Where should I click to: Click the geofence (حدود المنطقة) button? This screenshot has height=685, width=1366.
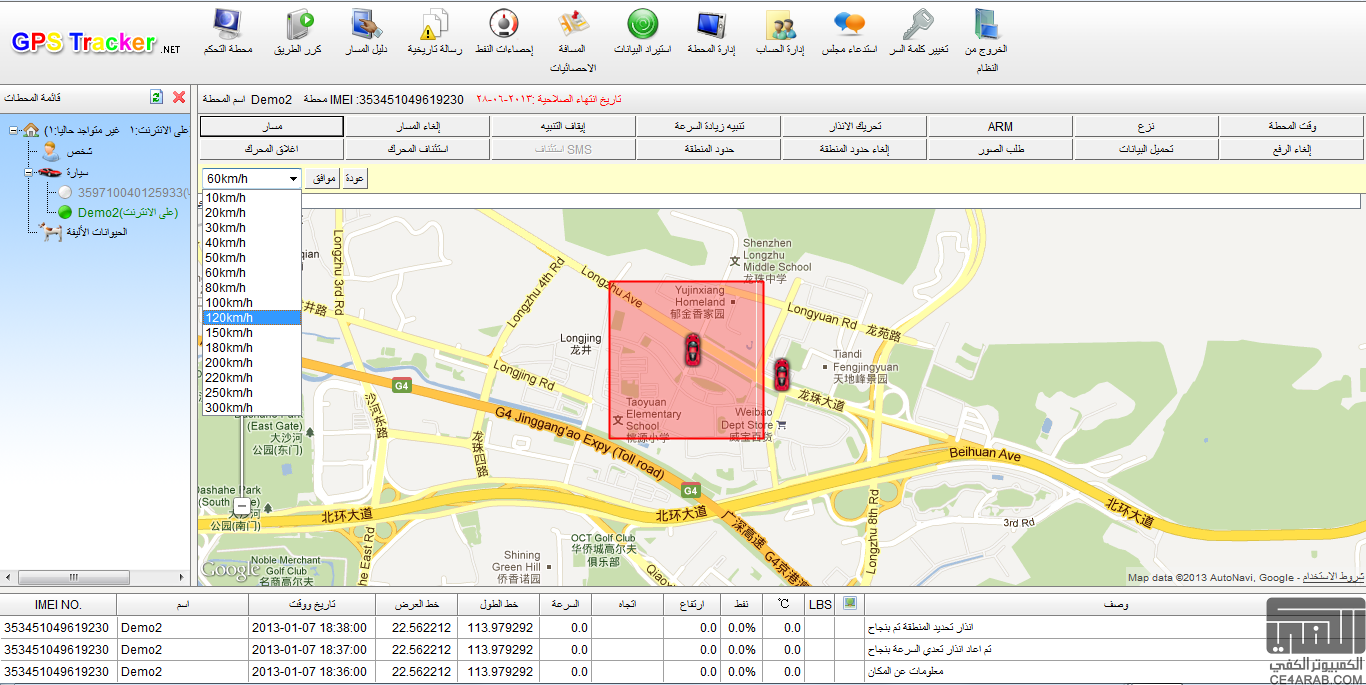pyautogui.click(x=709, y=149)
